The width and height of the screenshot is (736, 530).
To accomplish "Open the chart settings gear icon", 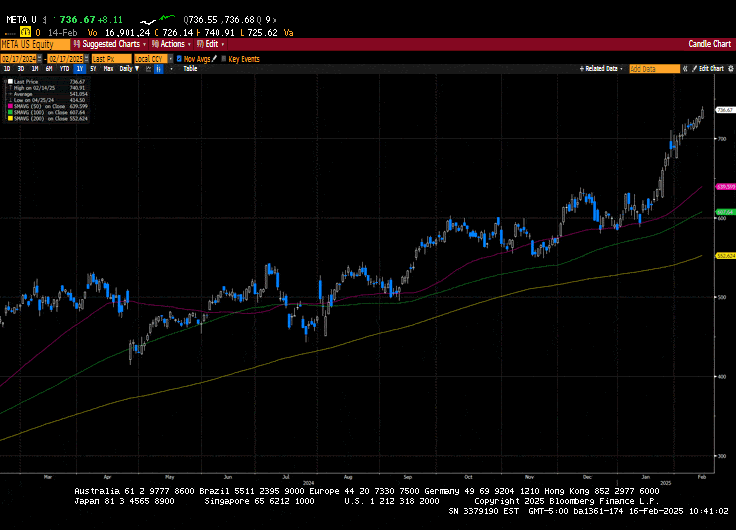I will (x=729, y=68).
